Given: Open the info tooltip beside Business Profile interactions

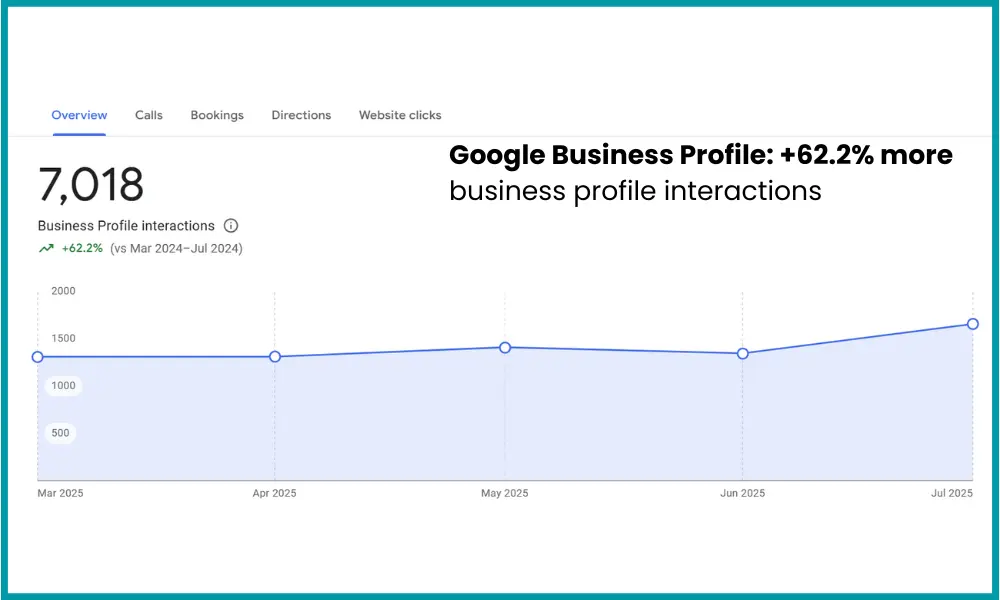Looking at the screenshot, I should click(x=231, y=226).
